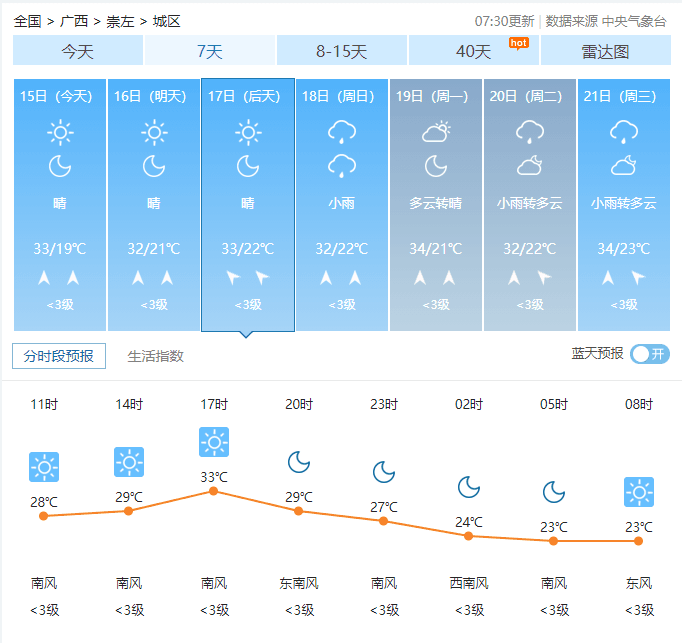Click the nighttime rain cloud icon for 18日
This screenshot has width=682, height=643.
(342, 166)
